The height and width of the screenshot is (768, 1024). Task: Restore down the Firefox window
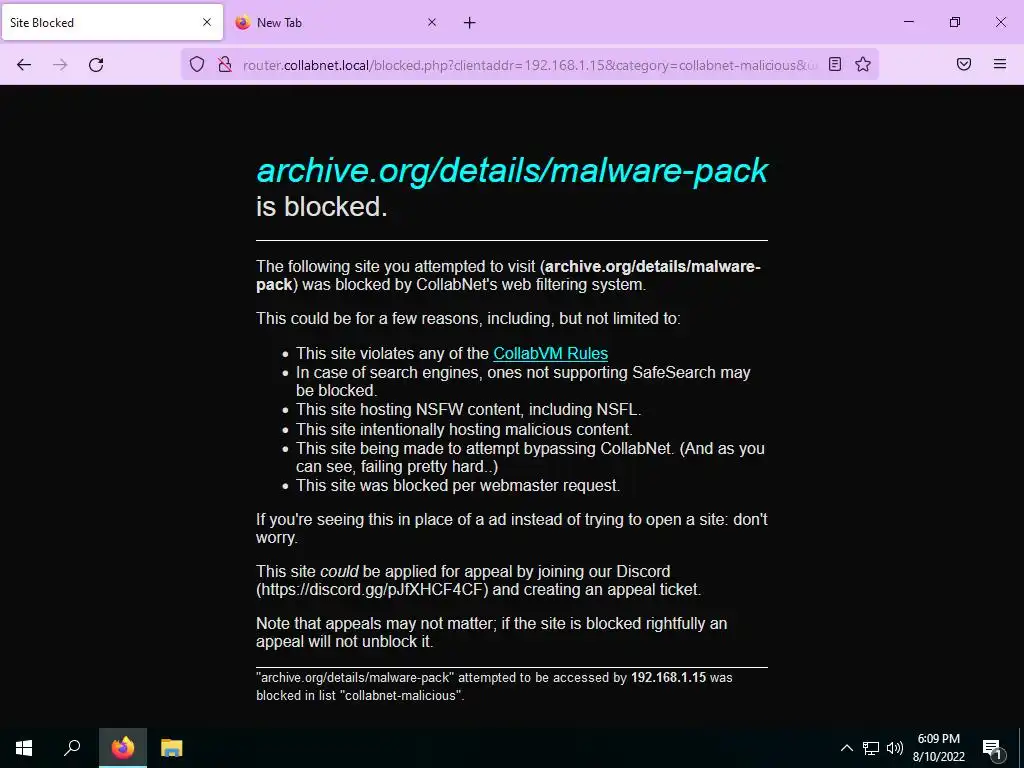click(x=955, y=22)
